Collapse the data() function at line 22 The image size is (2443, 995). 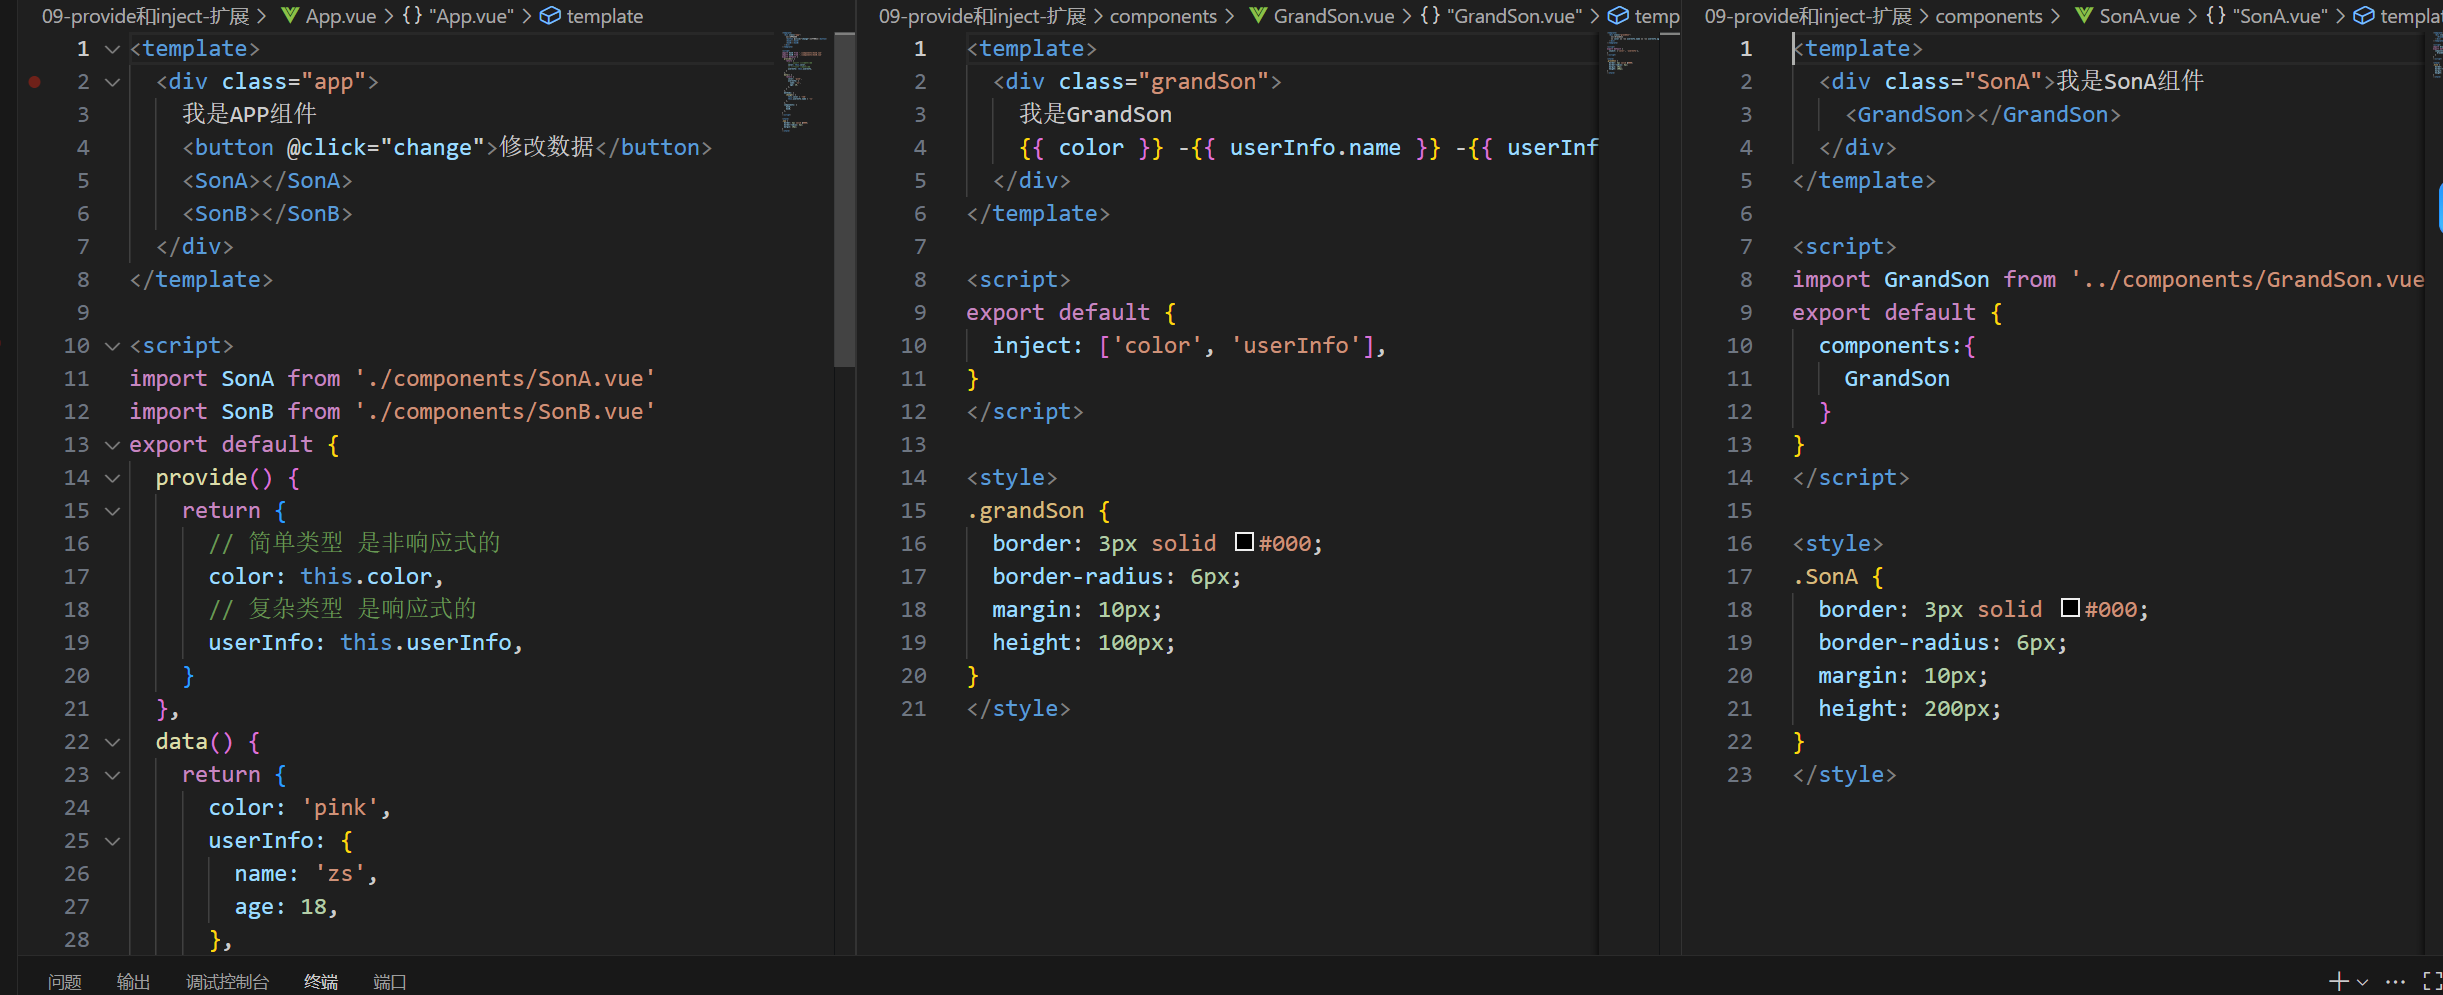[112, 742]
